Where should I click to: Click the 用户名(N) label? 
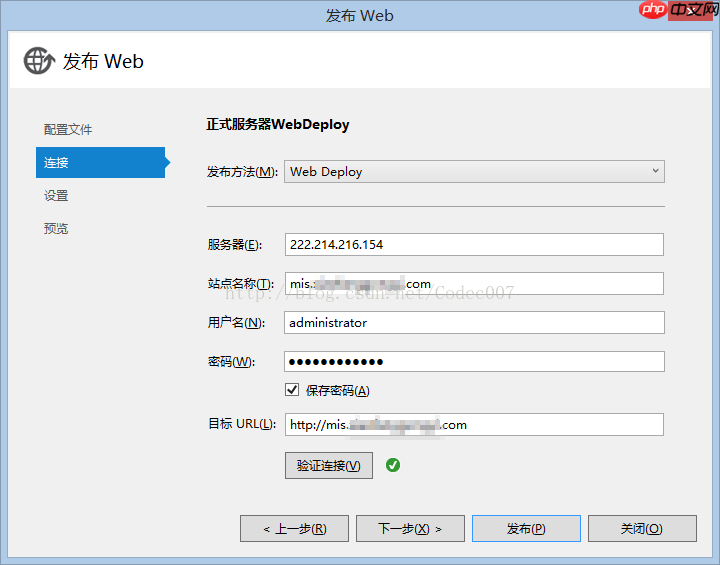(x=236, y=322)
